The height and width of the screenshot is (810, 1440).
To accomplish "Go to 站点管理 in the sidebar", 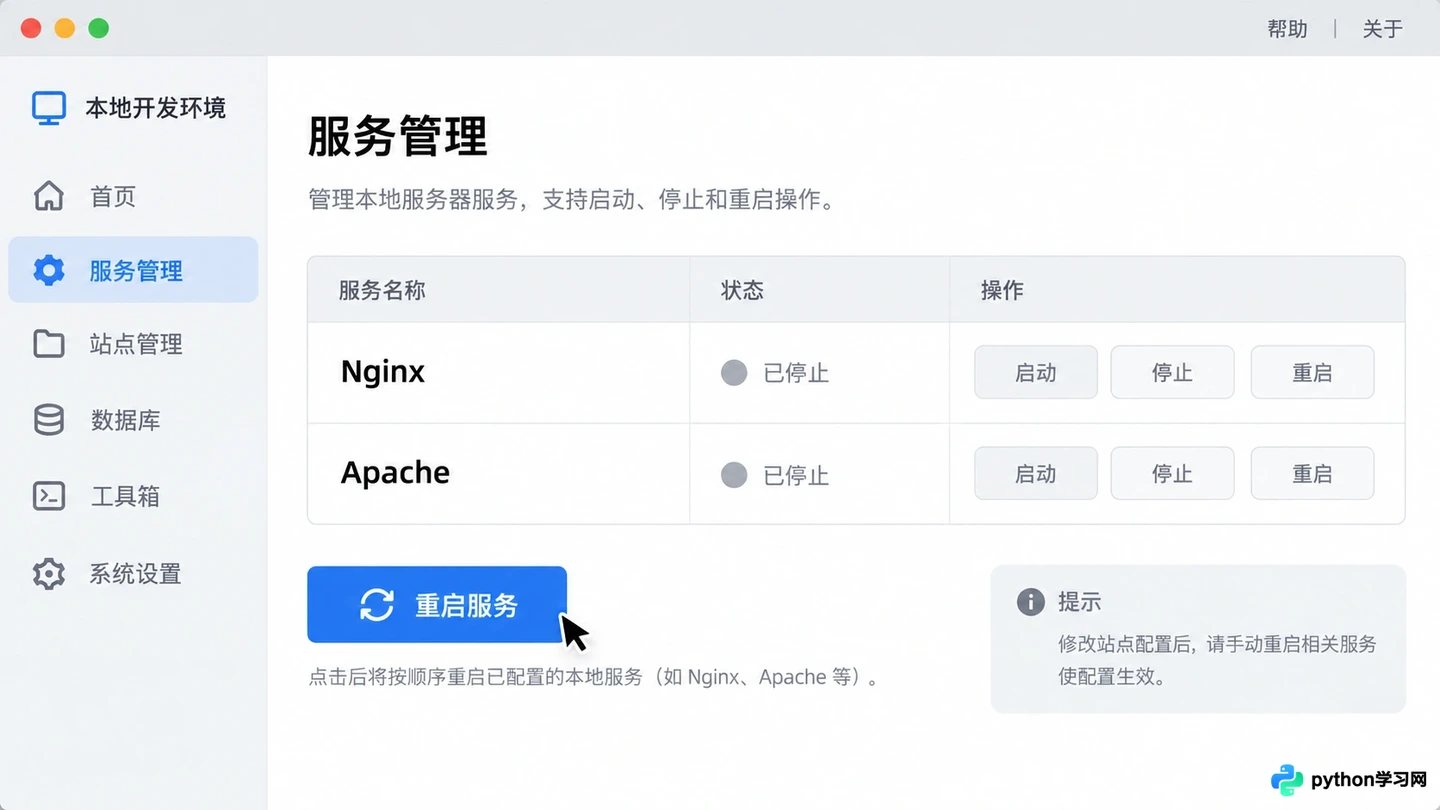I will tap(133, 344).
